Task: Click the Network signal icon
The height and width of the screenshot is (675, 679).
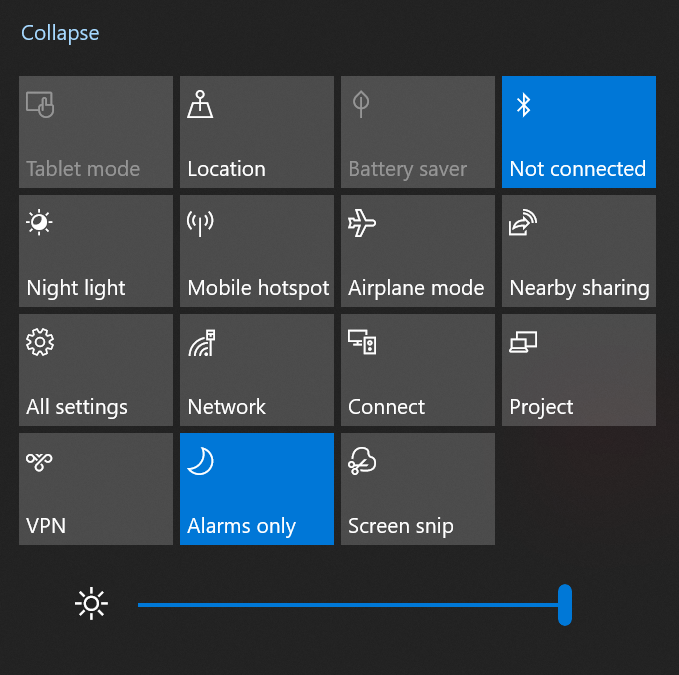Action: pos(201,342)
